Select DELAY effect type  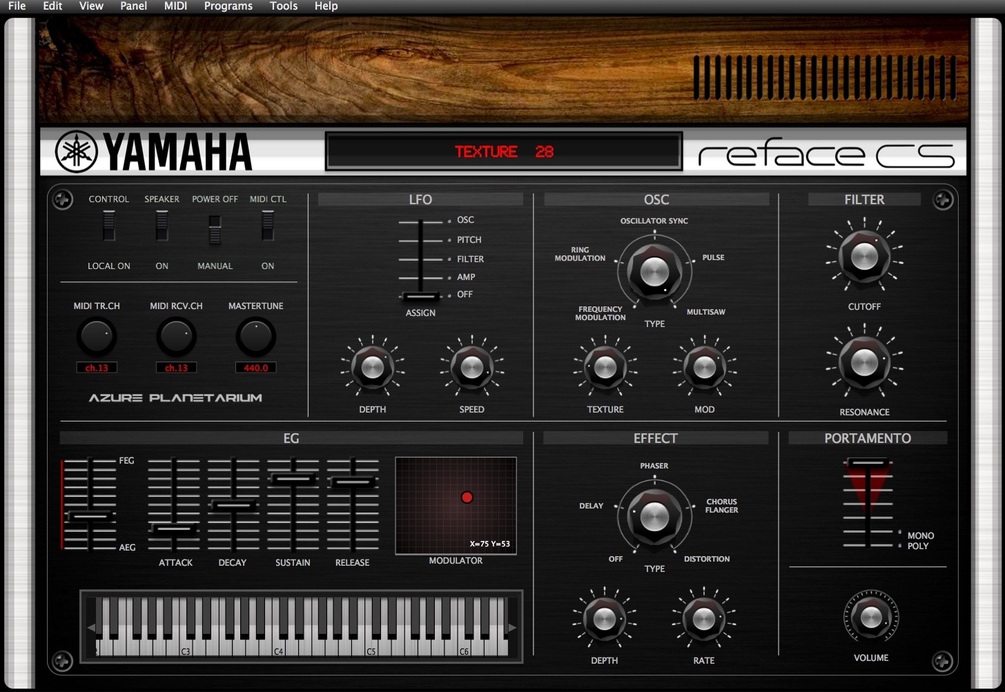point(591,506)
